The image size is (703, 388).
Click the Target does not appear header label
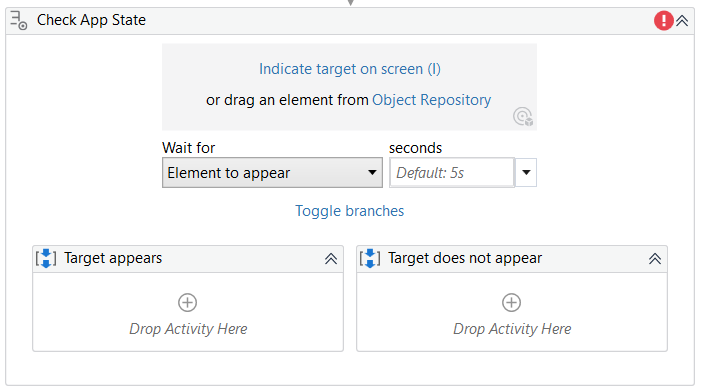pos(465,258)
